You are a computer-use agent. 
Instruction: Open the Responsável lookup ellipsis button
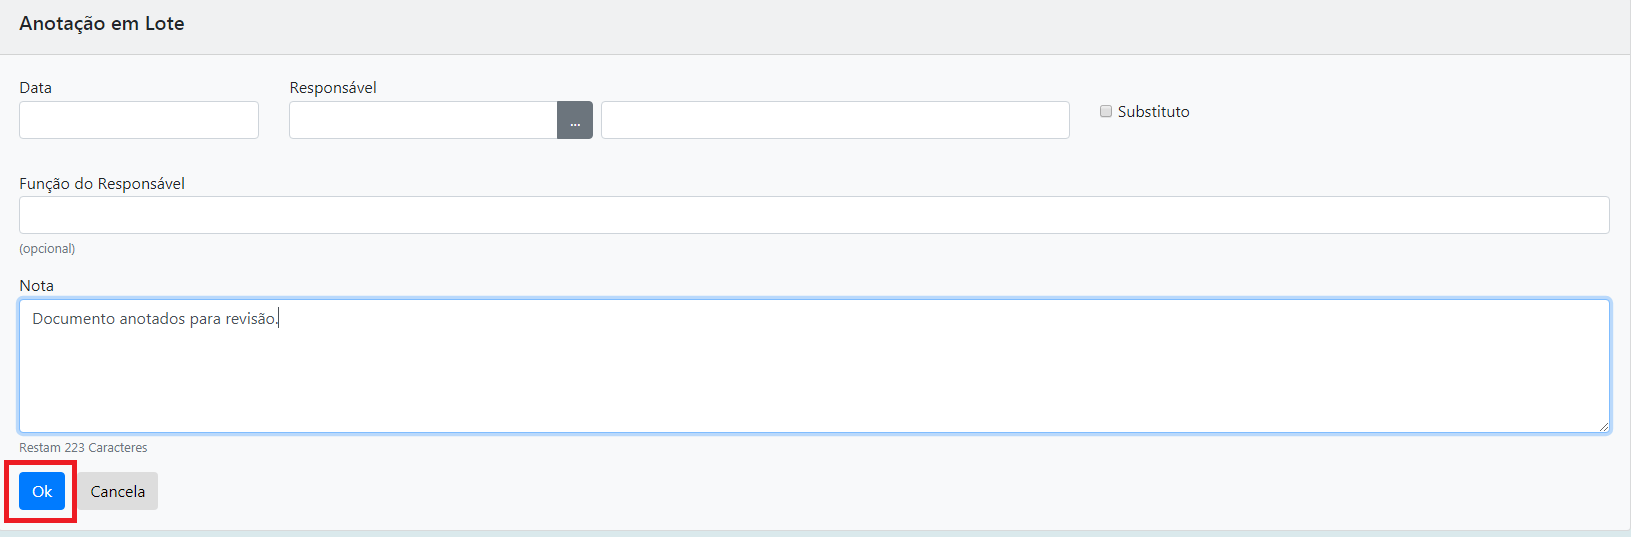click(x=575, y=120)
